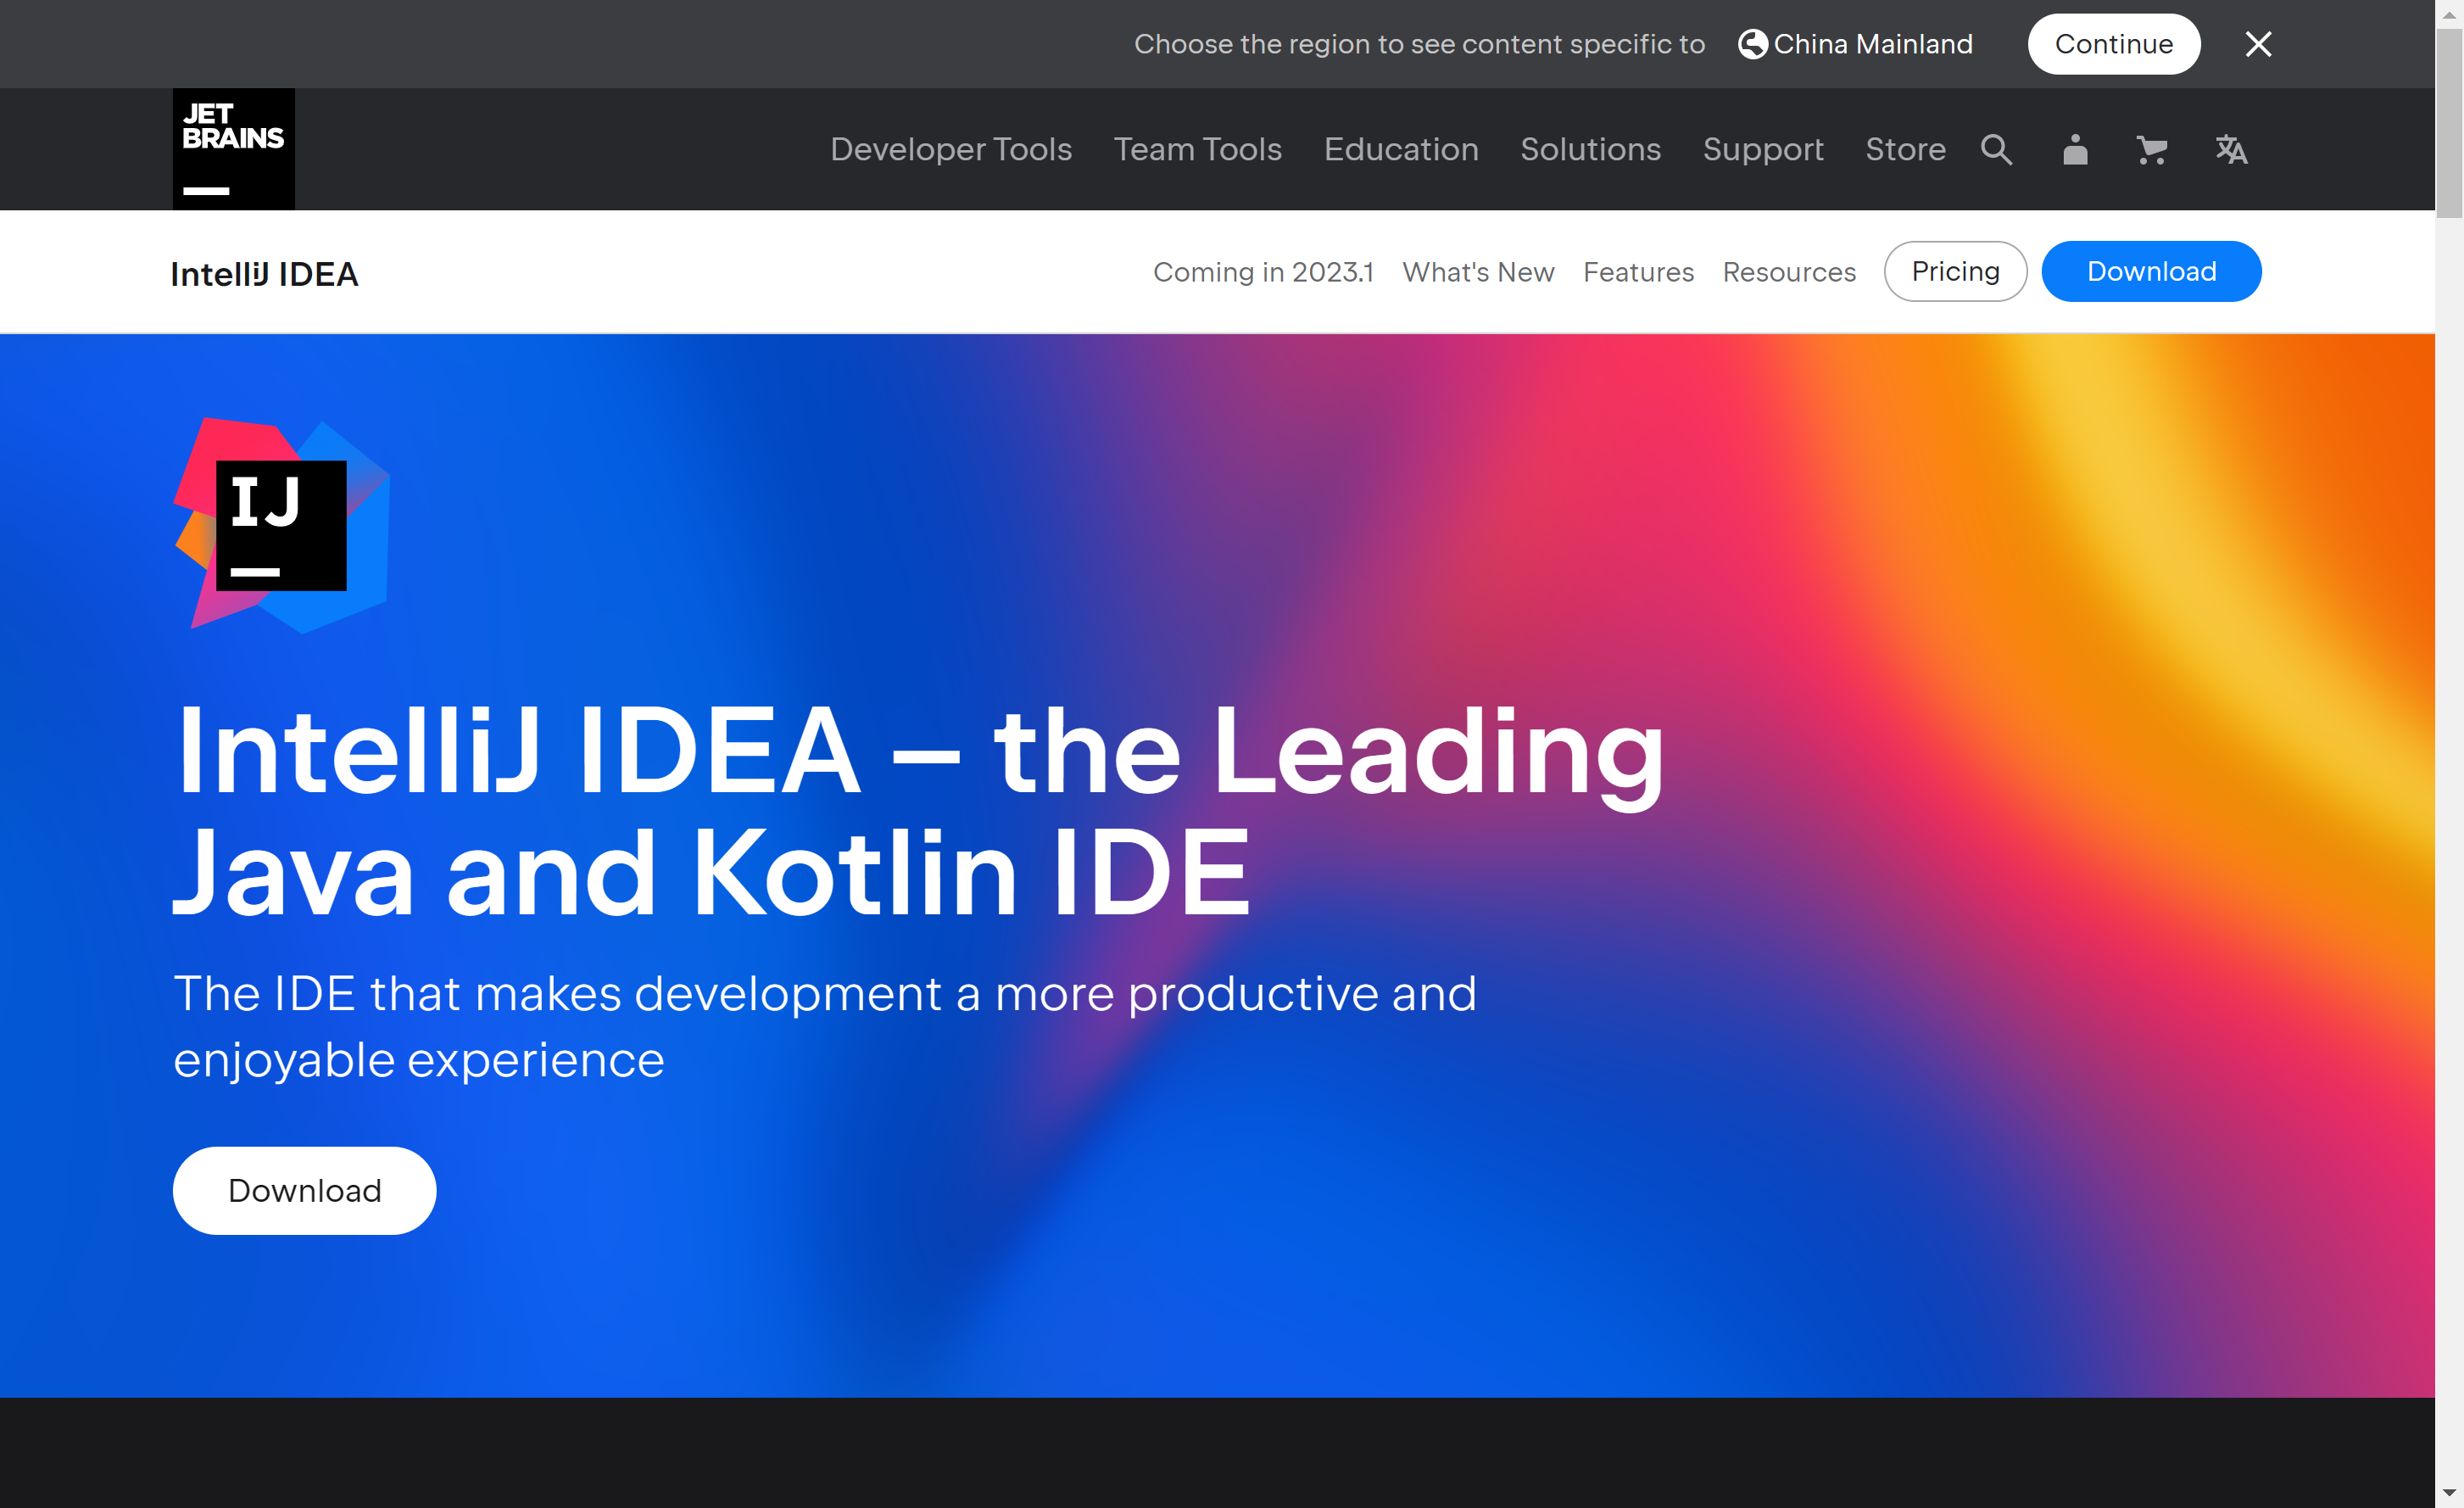The height and width of the screenshot is (1508, 2464).
Task: Click the white Download button in hero
Action: pos(304,1190)
